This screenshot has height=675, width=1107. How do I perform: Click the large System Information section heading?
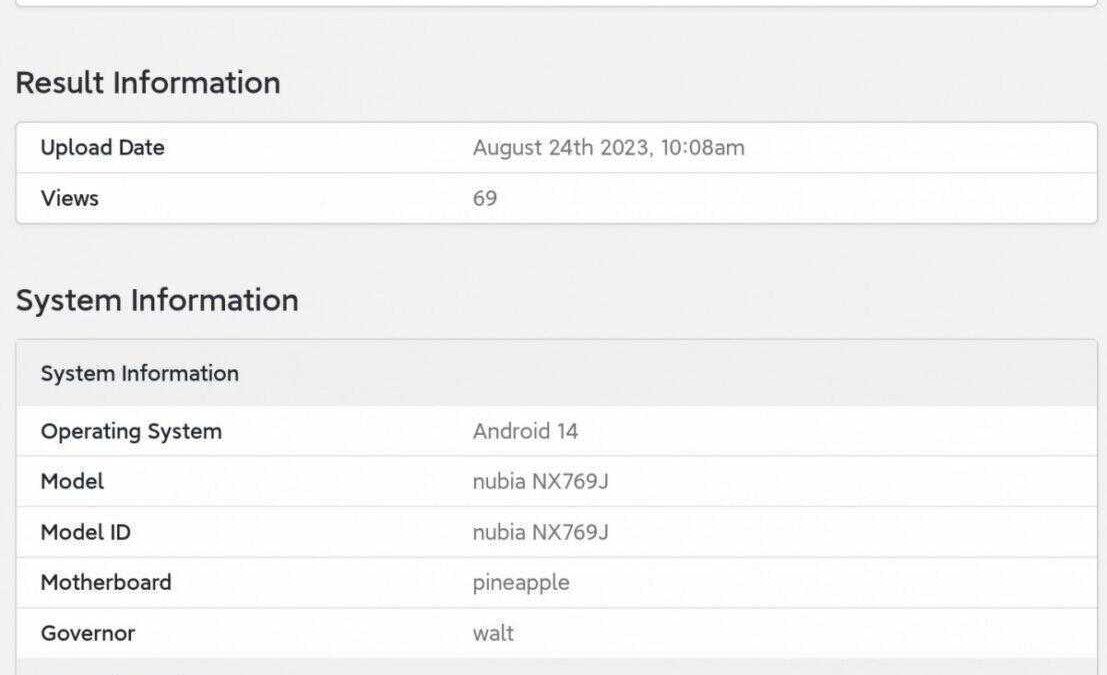coord(157,300)
